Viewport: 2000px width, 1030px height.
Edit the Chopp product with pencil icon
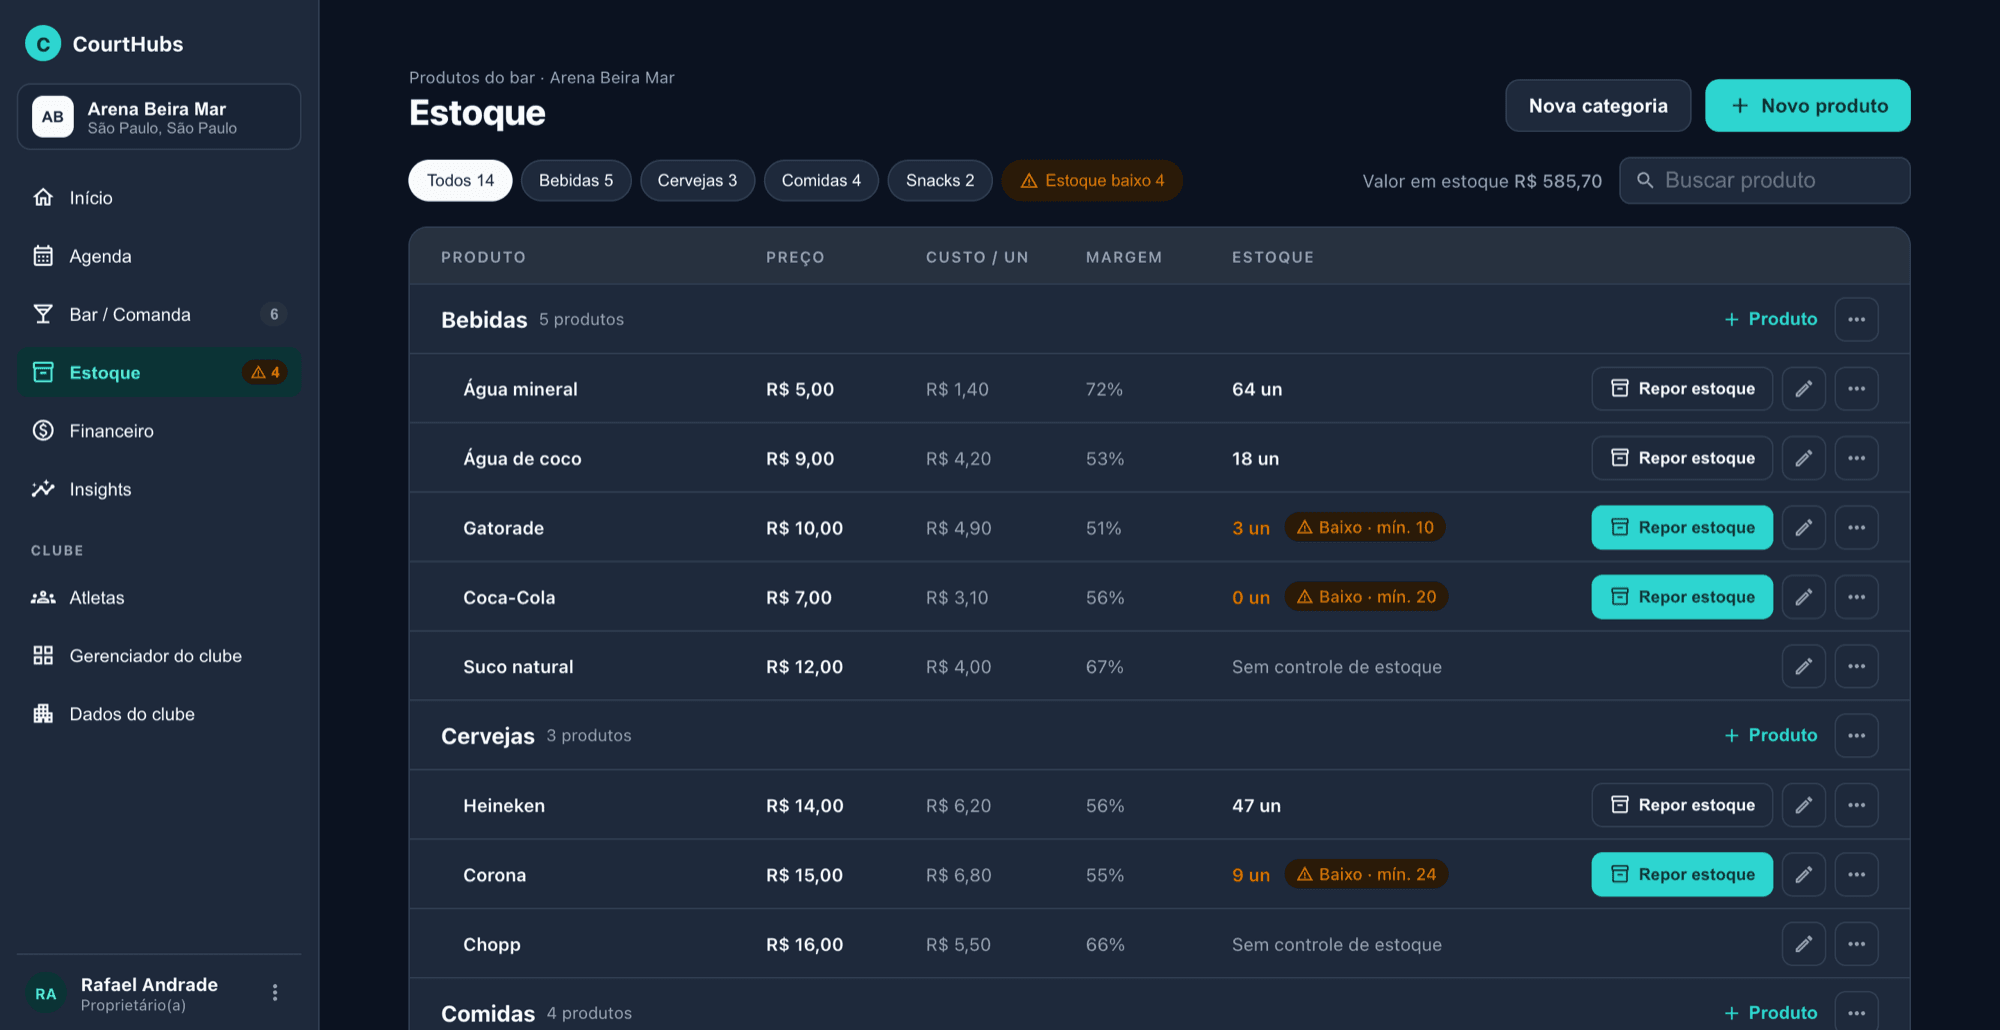[1803, 944]
